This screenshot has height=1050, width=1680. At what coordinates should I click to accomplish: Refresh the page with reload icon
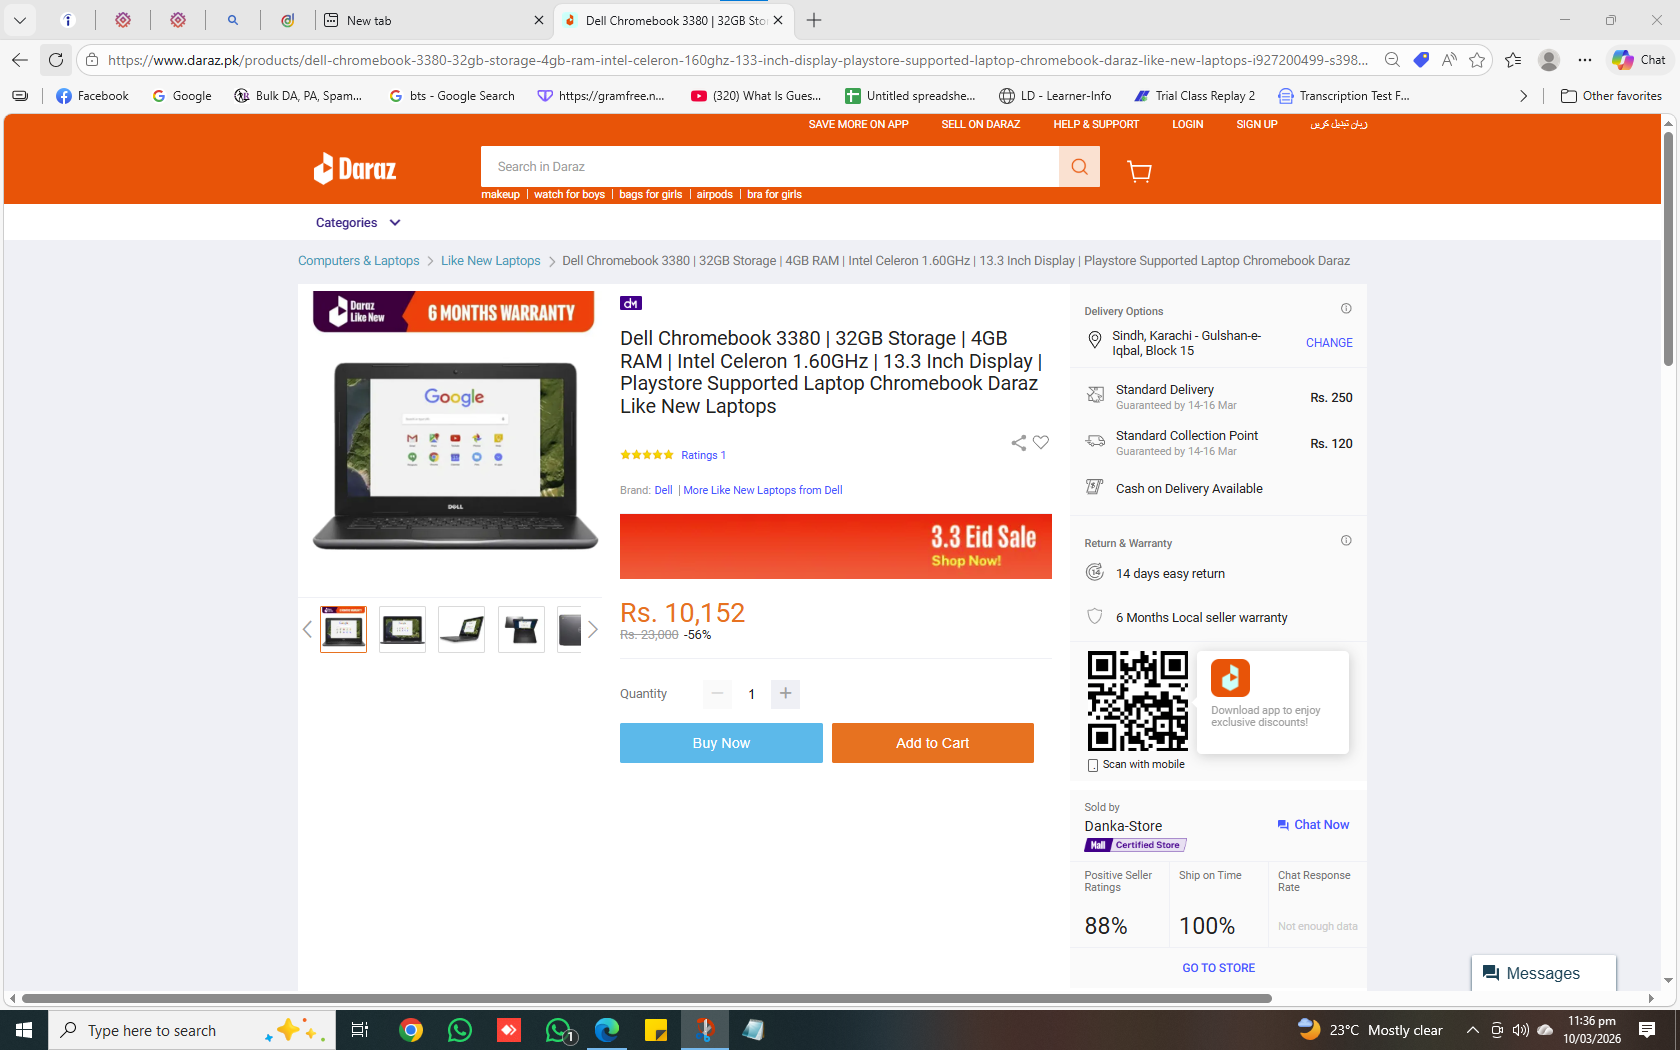[x=56, y=60]
